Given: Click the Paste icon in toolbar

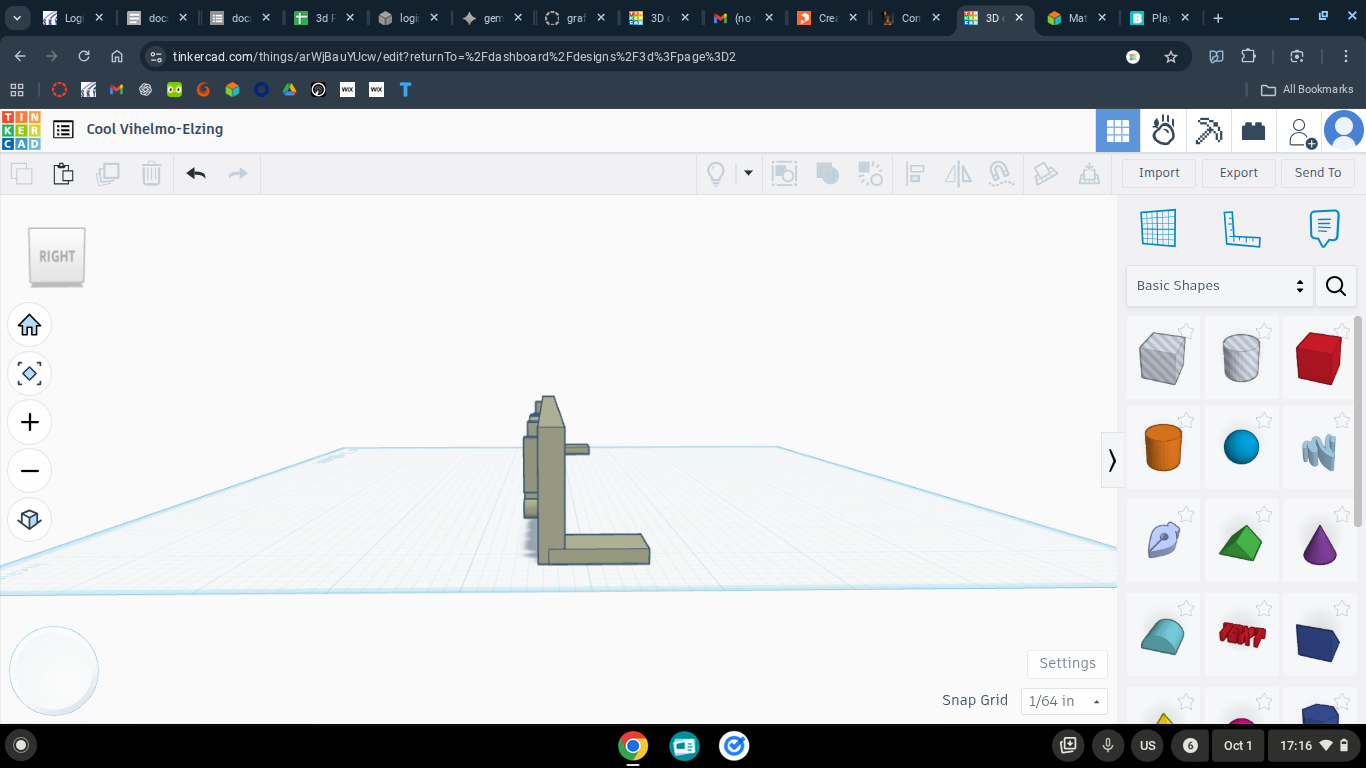Looking at the screenshot, I should point(63,174).
